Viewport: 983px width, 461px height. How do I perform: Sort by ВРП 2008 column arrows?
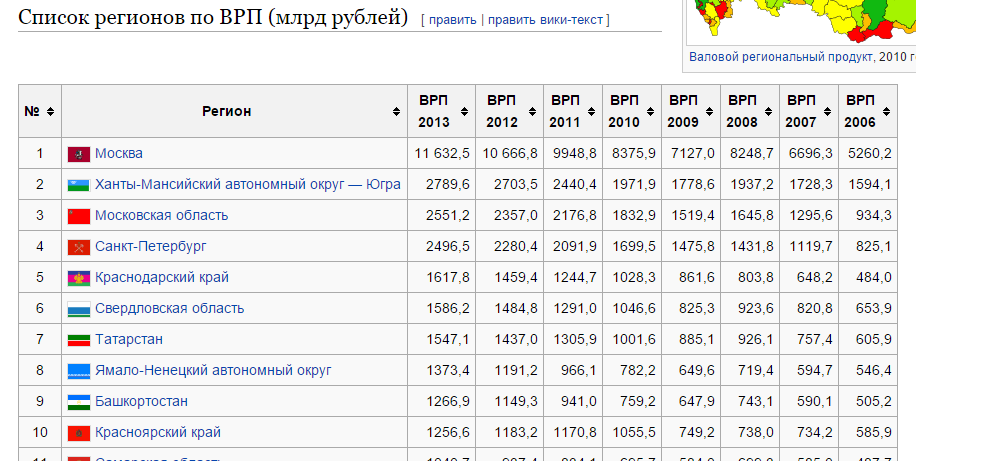(x=768, y=112)
